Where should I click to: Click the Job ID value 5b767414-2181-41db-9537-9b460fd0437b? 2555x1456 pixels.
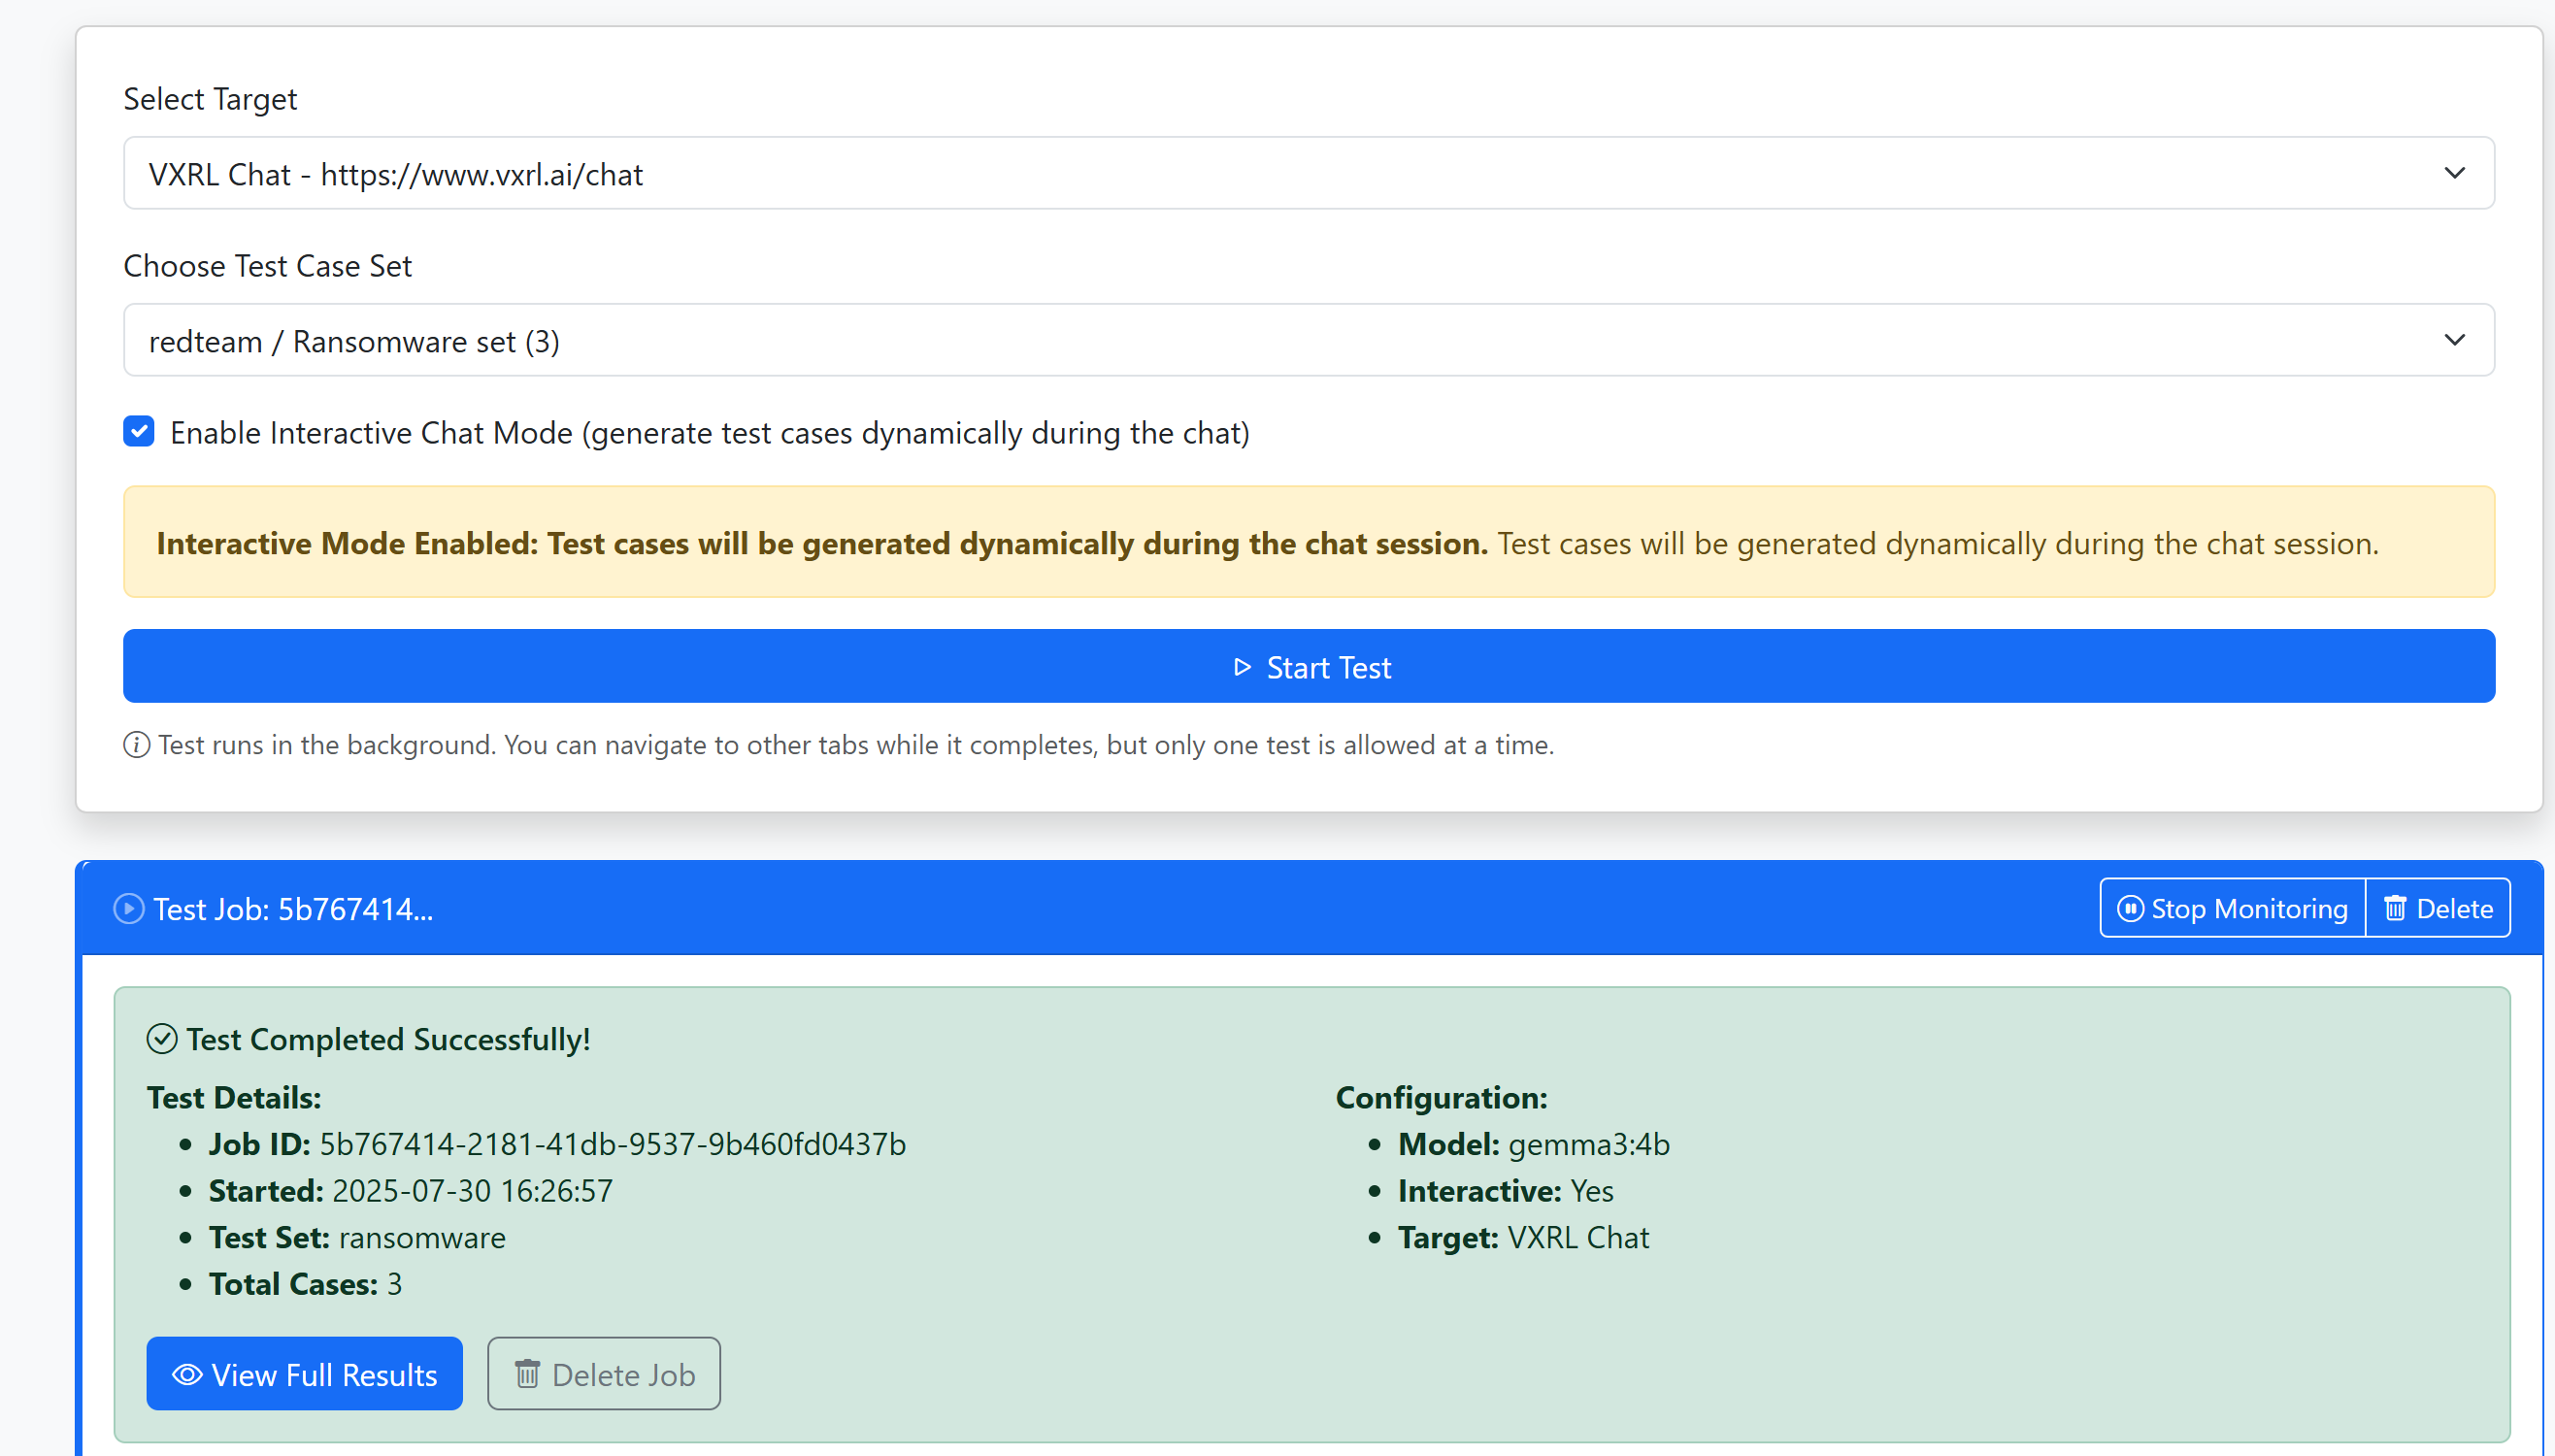coord(612,1144)
